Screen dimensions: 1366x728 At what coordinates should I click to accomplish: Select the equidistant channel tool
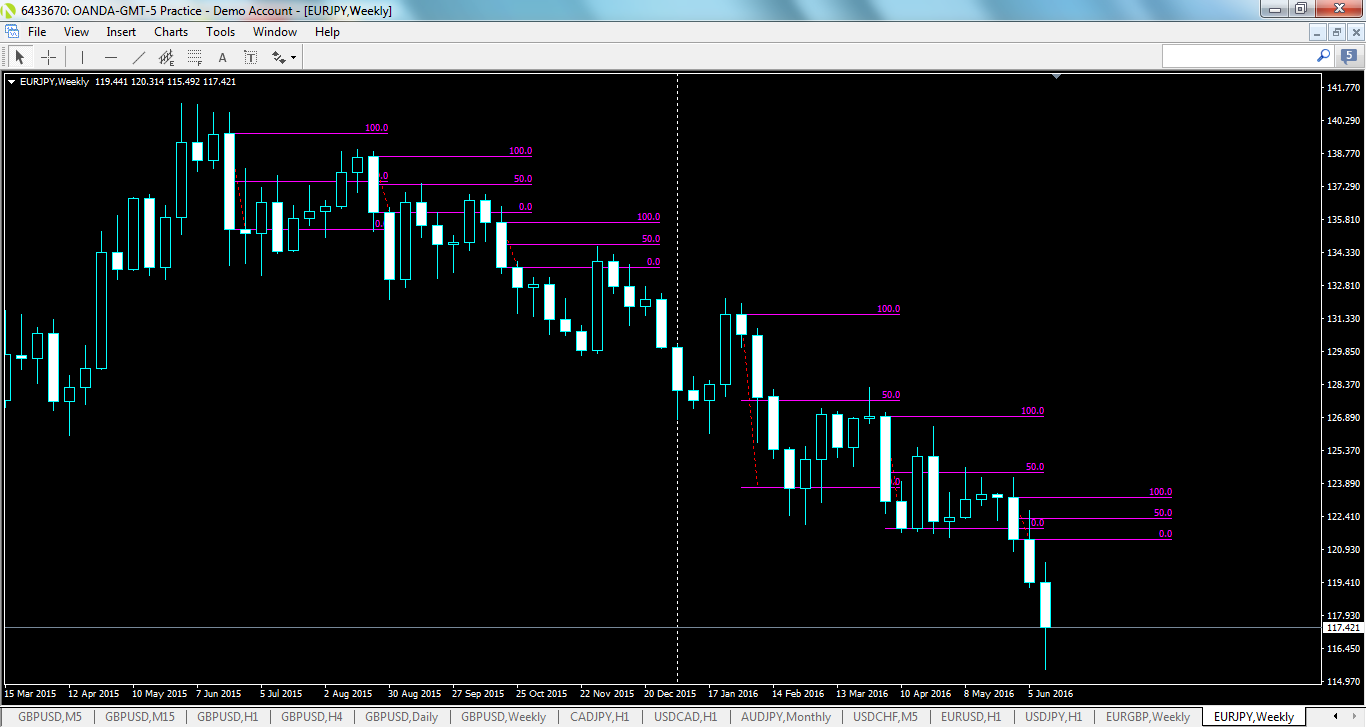point(166,57)
